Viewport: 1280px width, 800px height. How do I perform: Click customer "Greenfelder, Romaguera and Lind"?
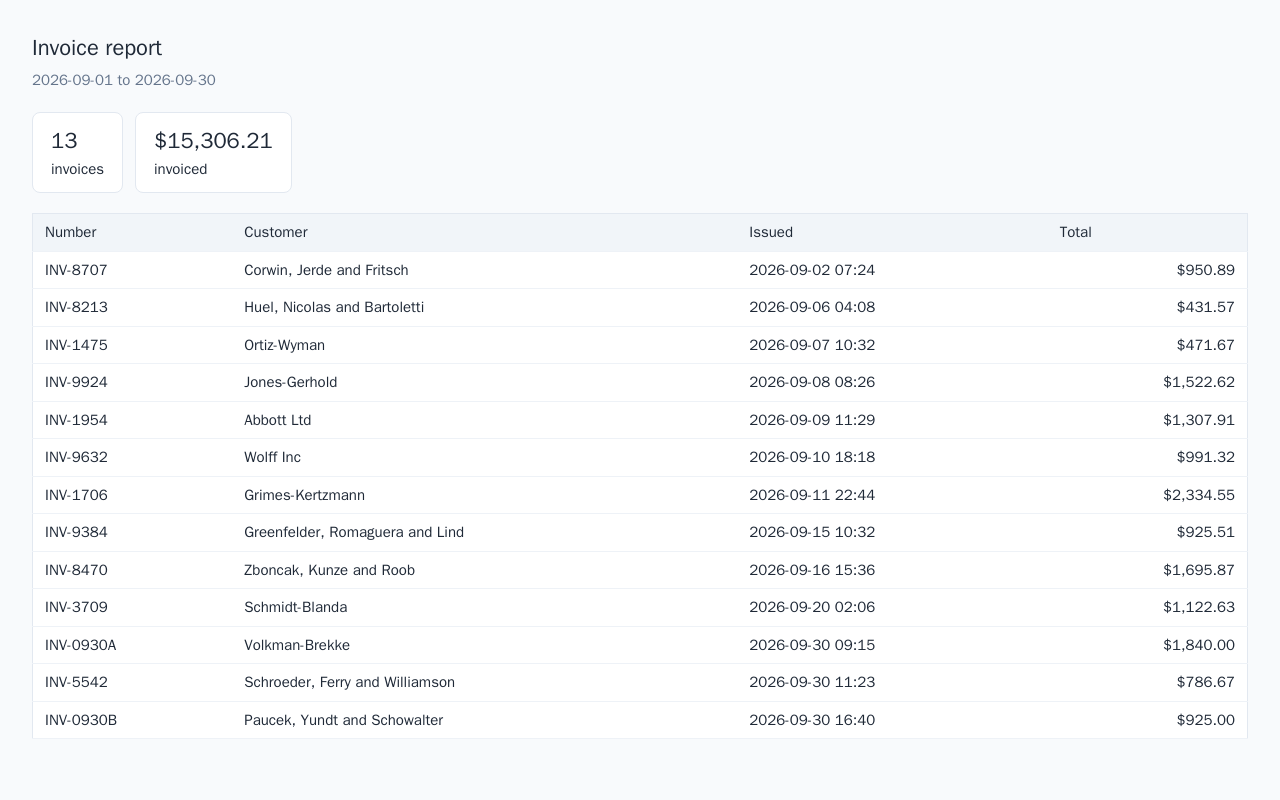tap(354, 532)
